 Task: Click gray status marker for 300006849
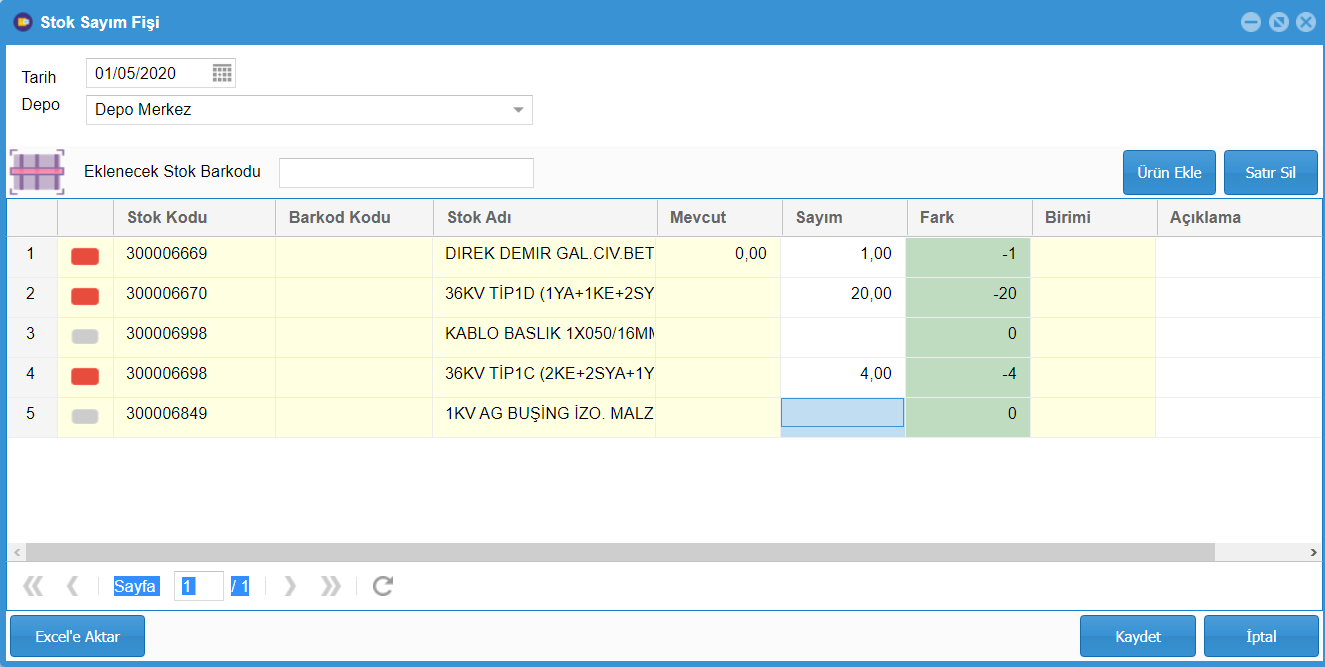click(85, 417)
